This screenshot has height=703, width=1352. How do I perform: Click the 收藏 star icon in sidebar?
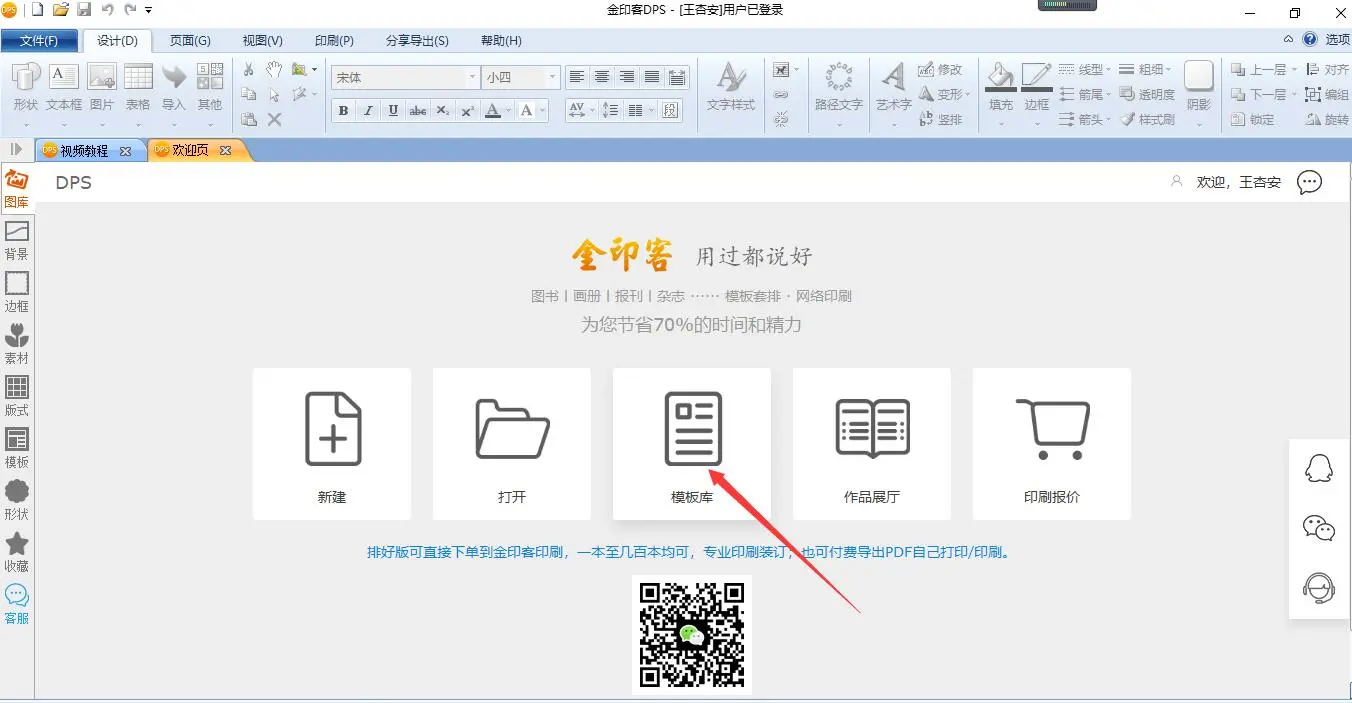pos(17,552)
